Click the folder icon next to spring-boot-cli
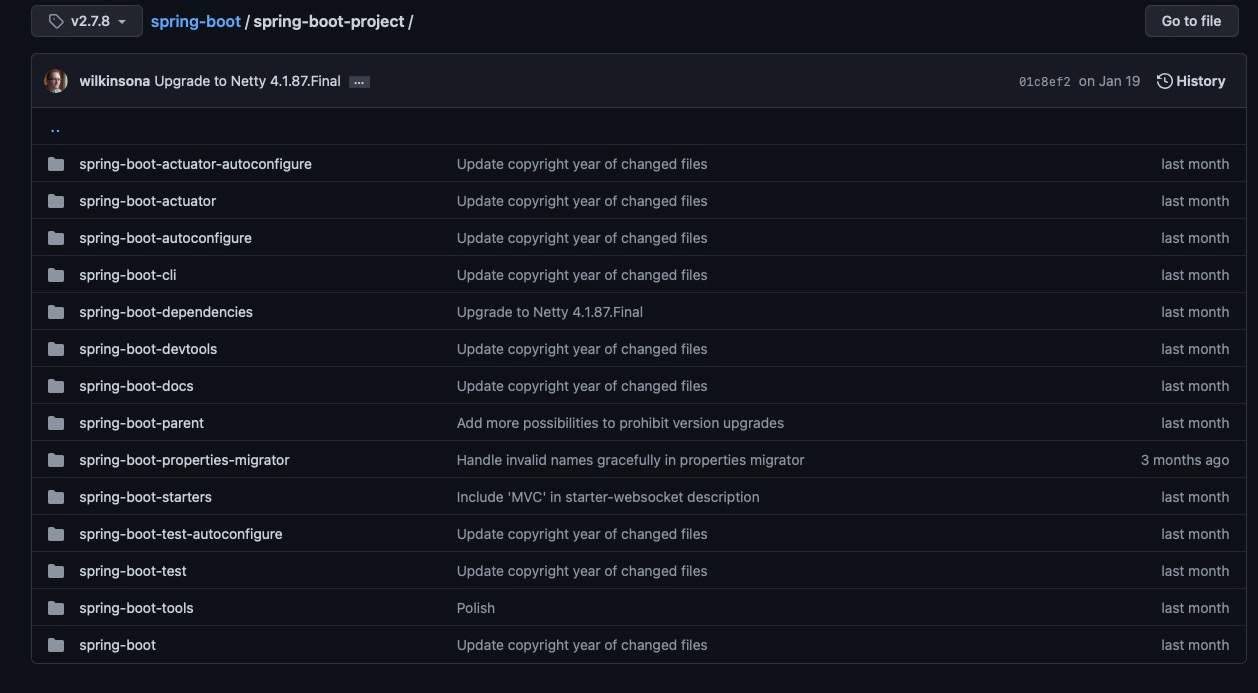Screen dimensions: 1258x693 point(56,275)
